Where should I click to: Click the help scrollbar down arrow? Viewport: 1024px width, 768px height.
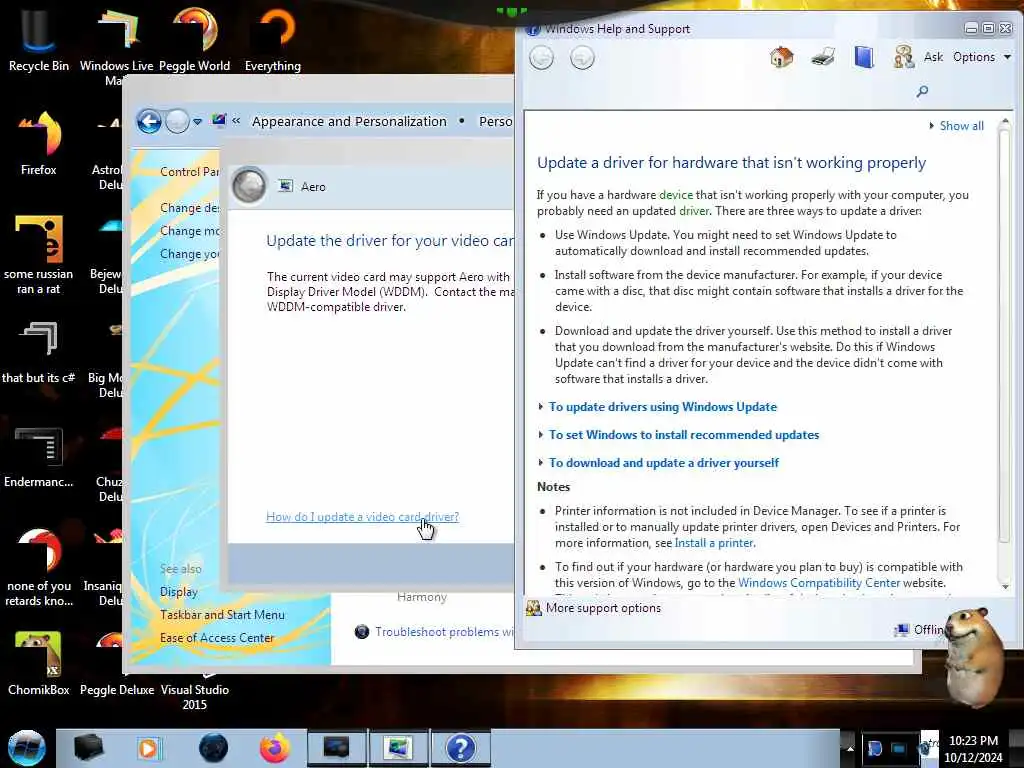click(x=1005, y=586)
